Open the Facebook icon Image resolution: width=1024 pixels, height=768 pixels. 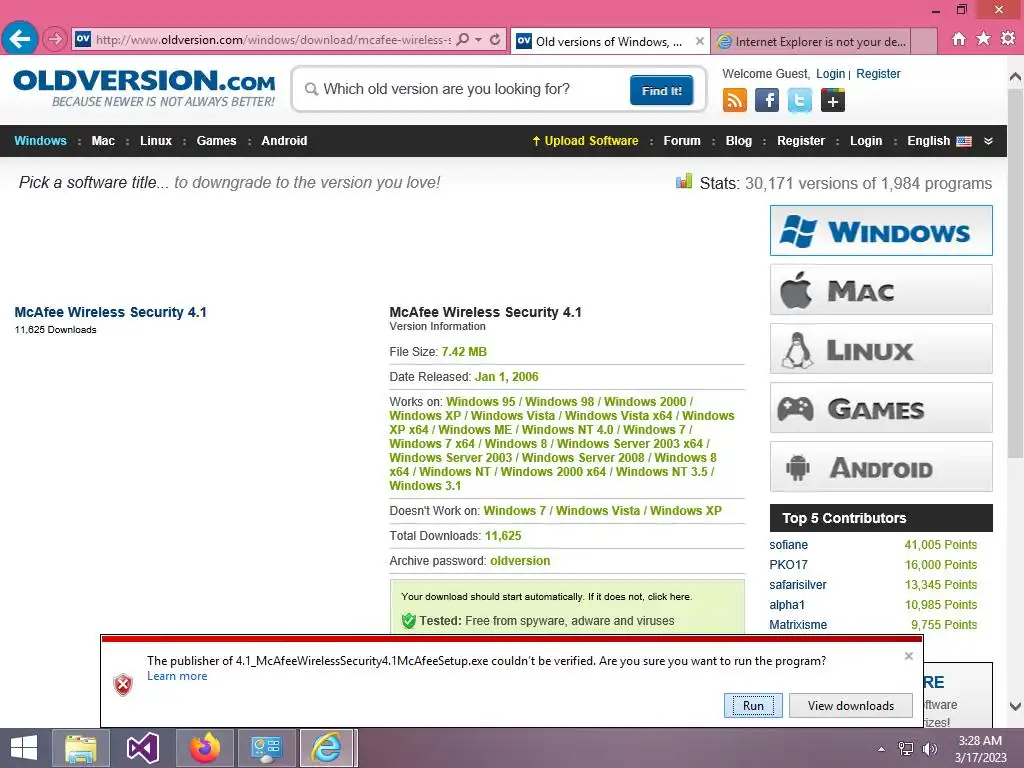pos(767,101)
